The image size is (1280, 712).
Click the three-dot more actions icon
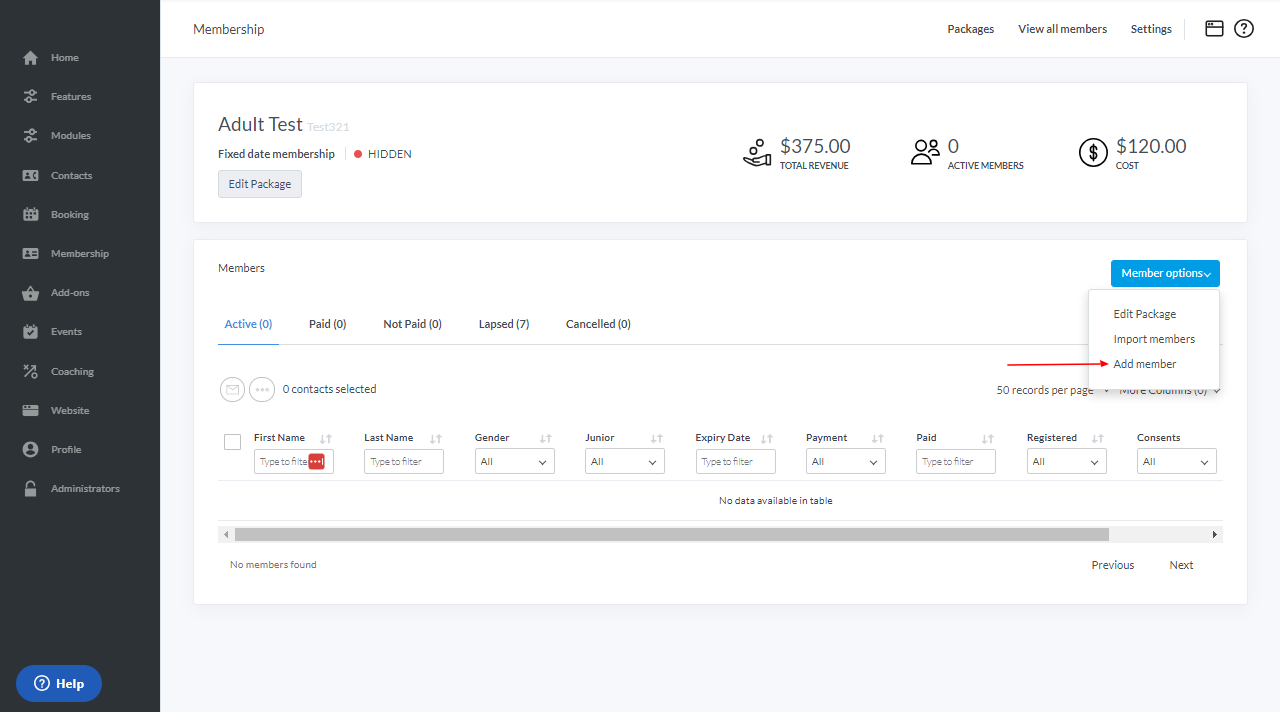[262, 390]
